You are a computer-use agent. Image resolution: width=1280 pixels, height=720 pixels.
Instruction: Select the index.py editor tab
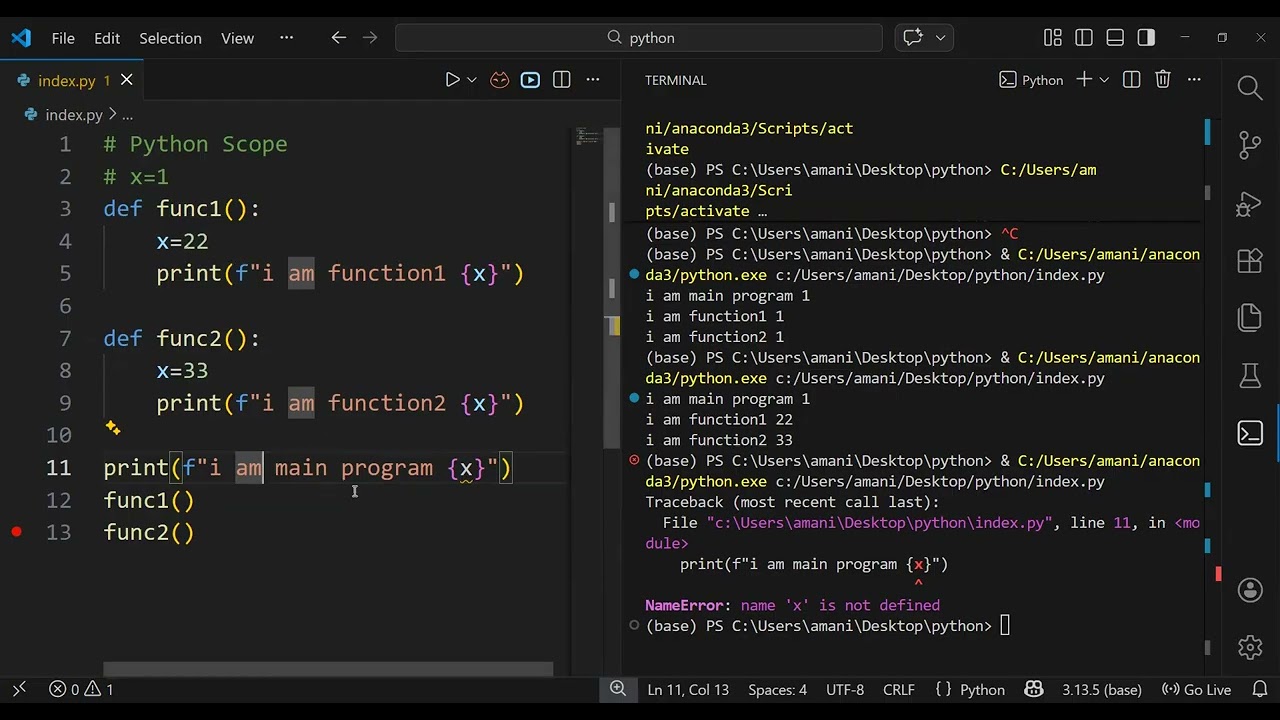[67, 80]
